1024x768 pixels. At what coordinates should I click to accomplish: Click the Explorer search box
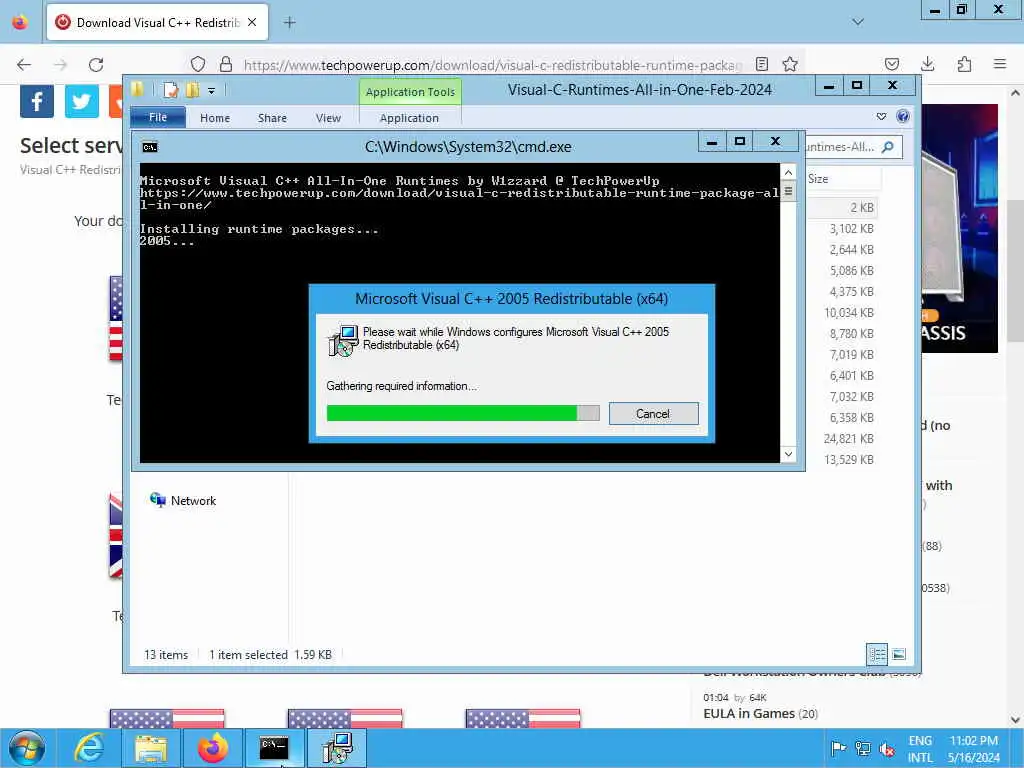tap(854, 147)
